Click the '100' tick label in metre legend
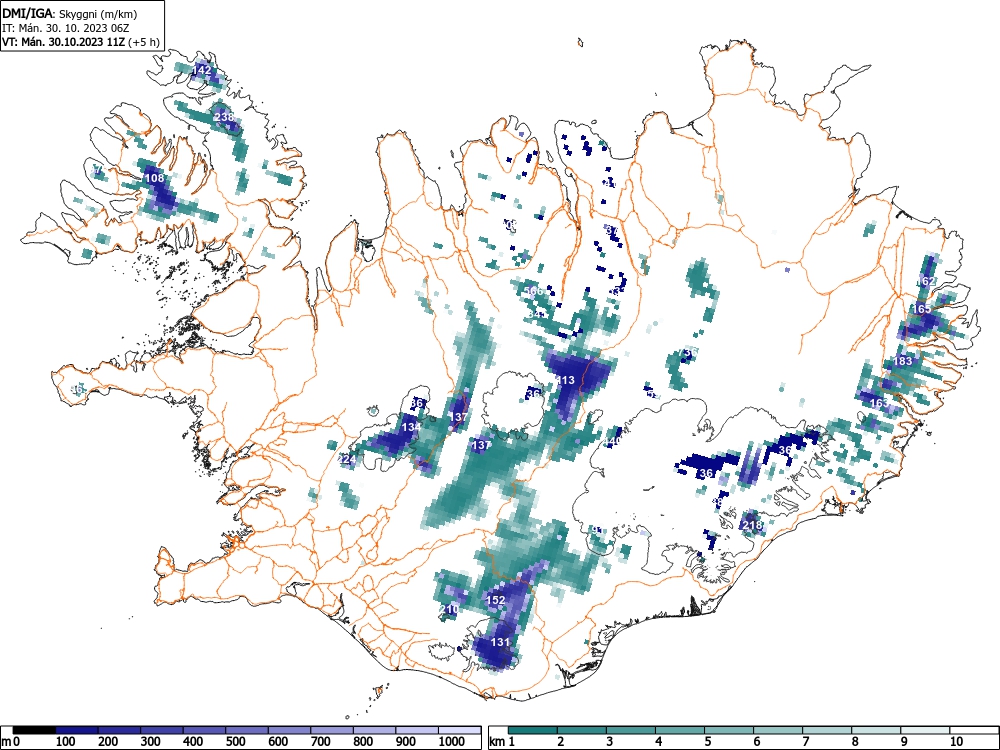This screenshot has width=1000, height=750. [x=66, y=742]
